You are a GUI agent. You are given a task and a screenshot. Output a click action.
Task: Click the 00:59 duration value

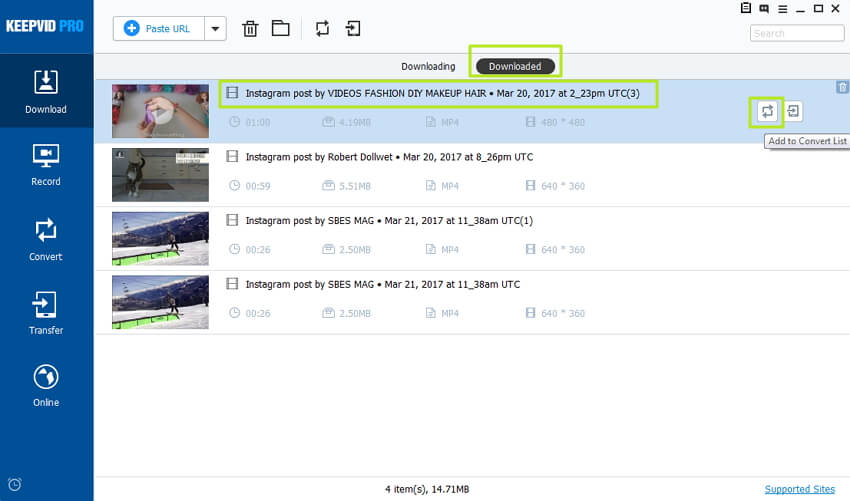pyautogui.click(x=258, y=186)
